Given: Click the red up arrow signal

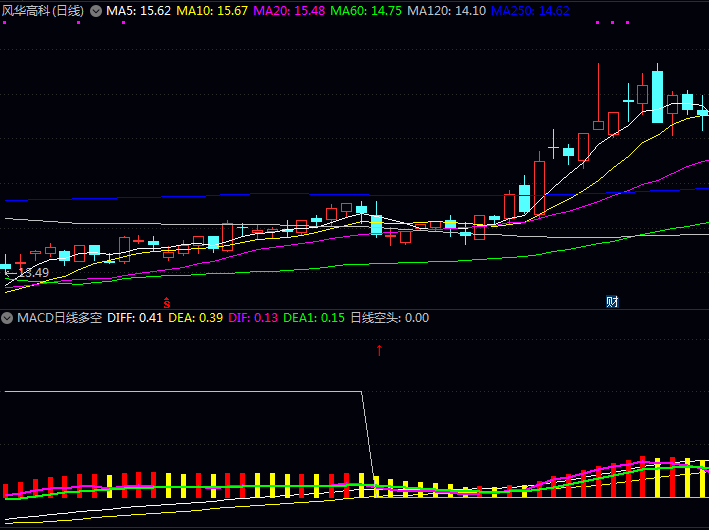Looking at the screenshot, I should pyautogui.click(x=379, y=350).
